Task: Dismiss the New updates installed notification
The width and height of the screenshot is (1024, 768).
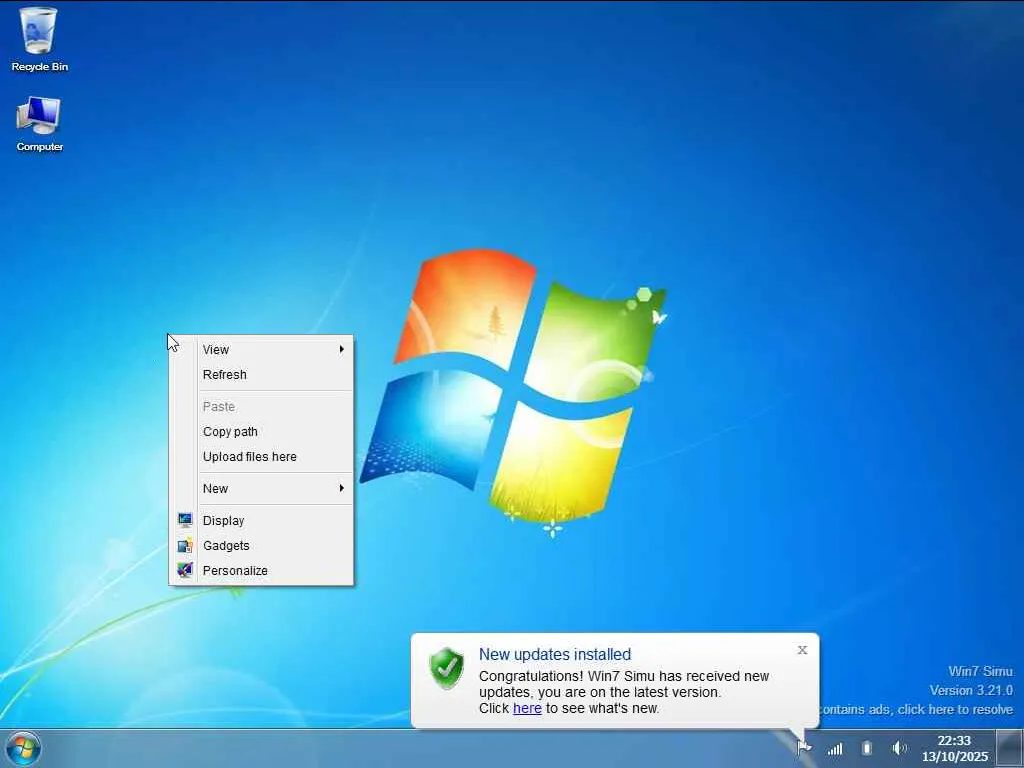Action: (802, 650)
